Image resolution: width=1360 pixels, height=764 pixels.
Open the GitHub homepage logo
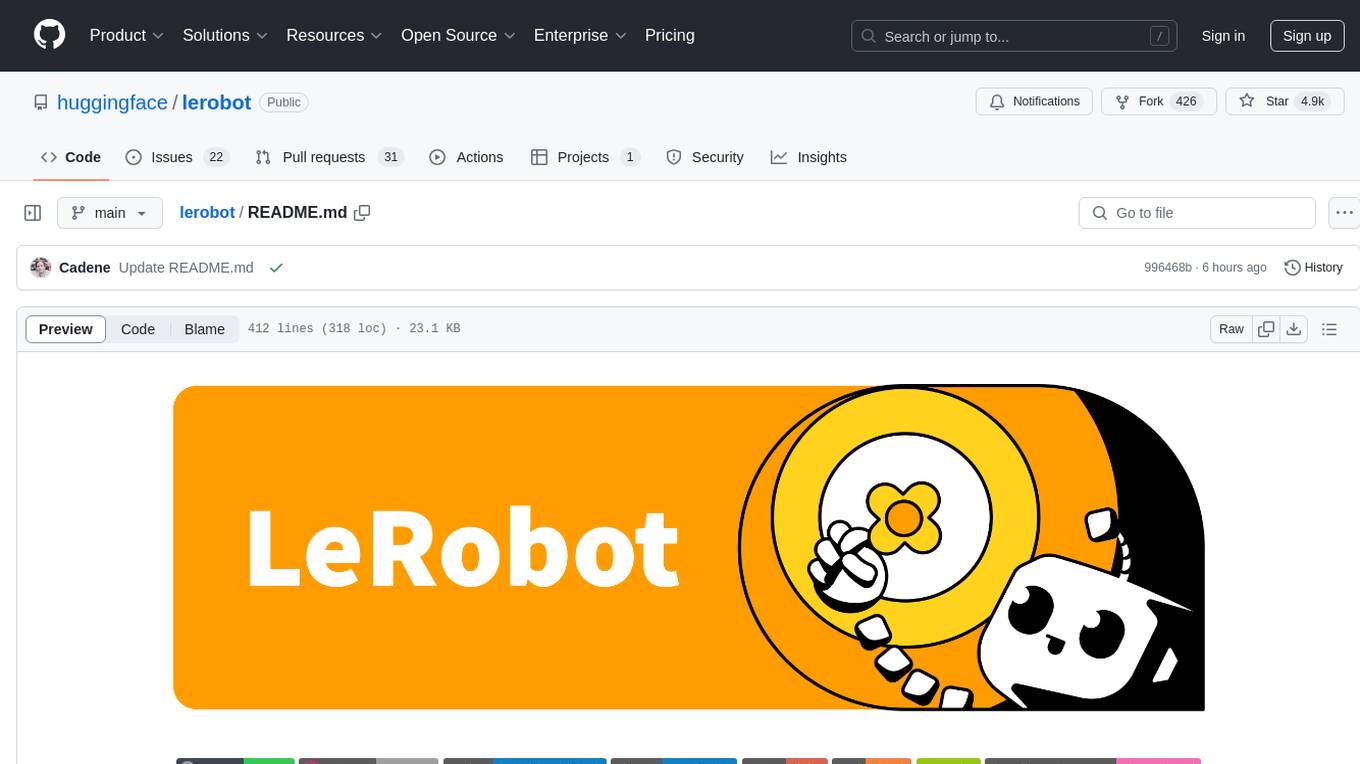click(49, 35)
